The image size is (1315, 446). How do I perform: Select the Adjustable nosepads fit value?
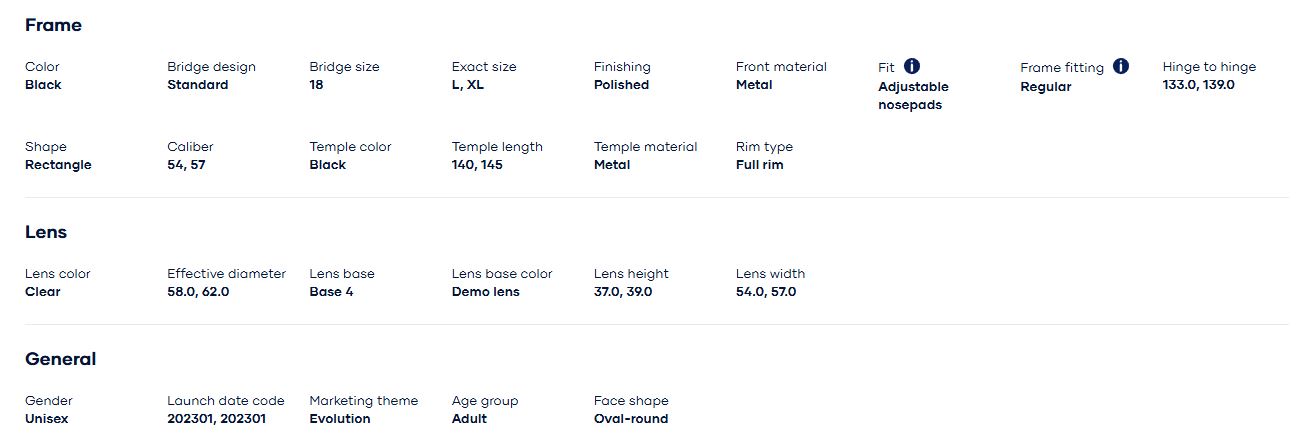(x=913, y=96)
